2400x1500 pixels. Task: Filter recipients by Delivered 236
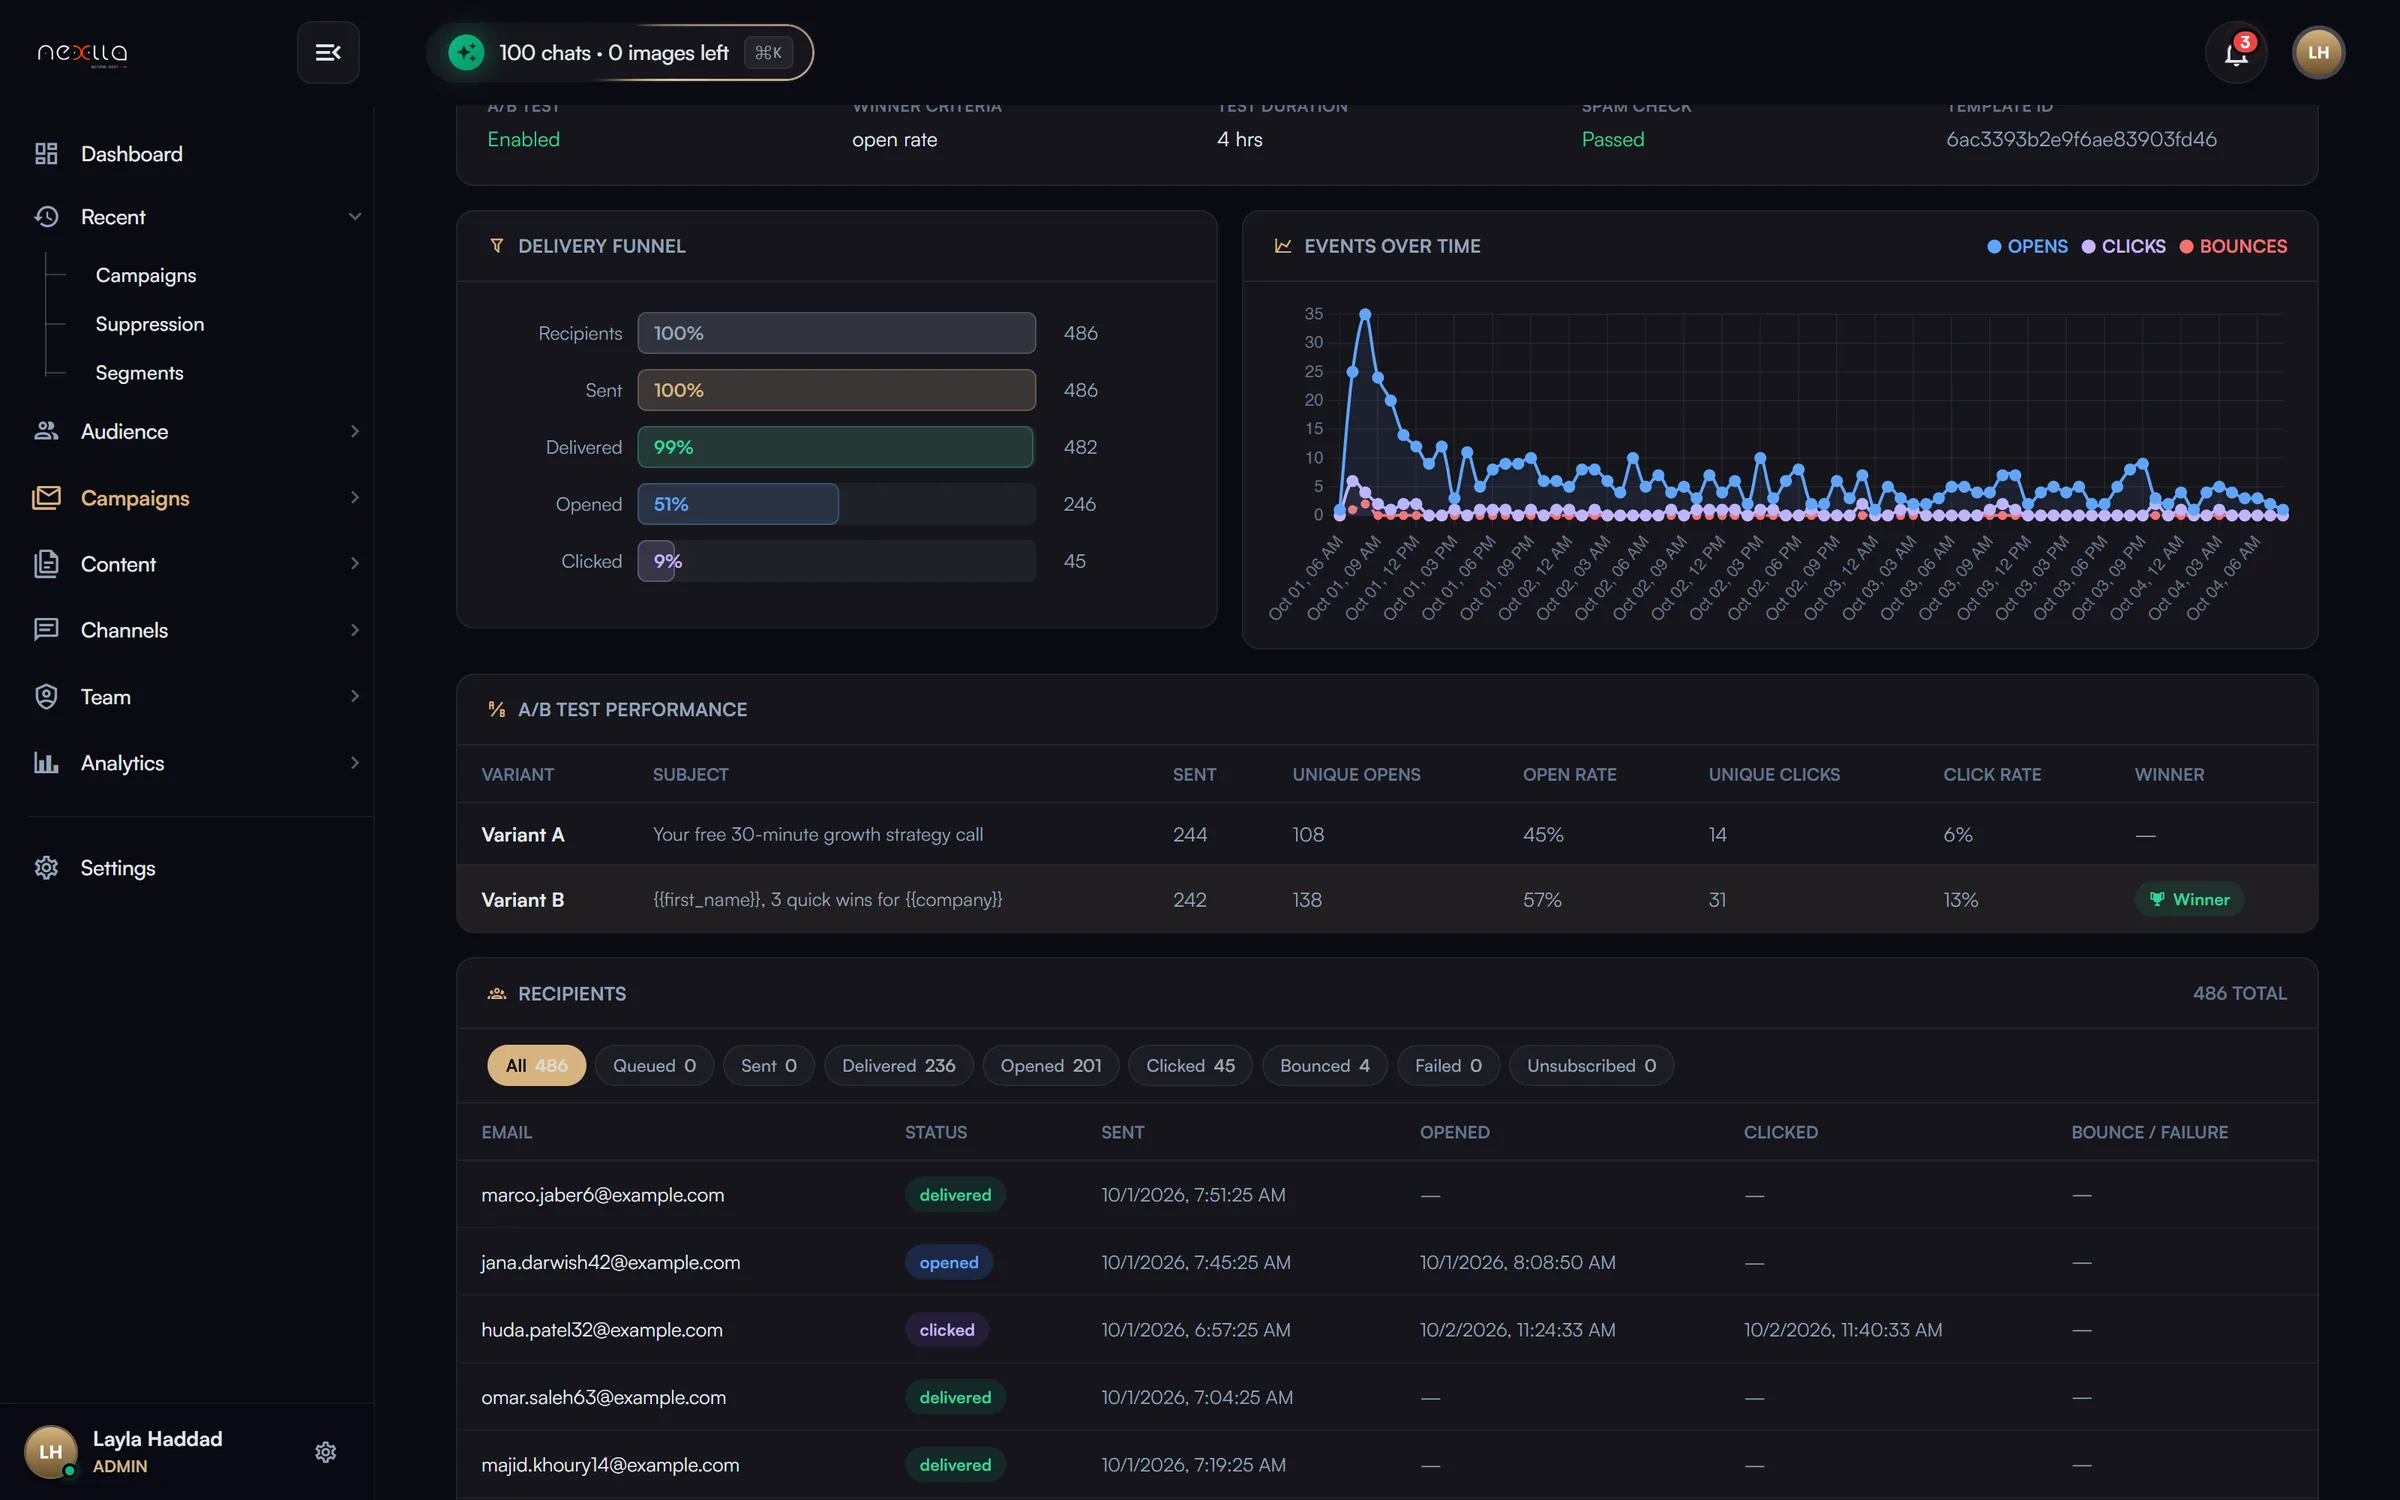898,1065
